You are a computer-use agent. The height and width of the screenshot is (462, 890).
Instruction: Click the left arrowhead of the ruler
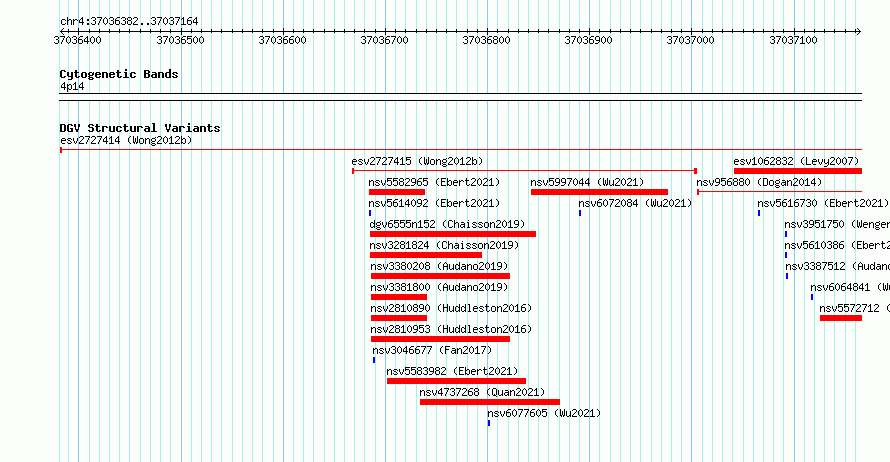[62, 32]
